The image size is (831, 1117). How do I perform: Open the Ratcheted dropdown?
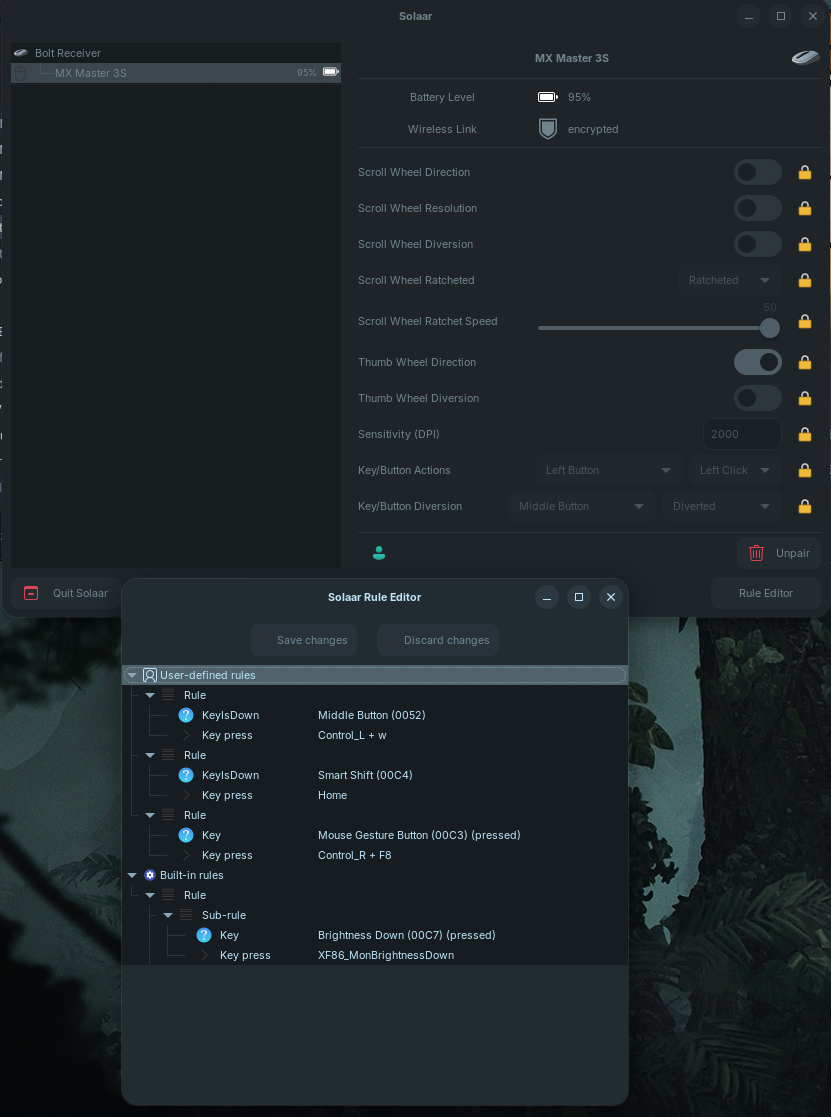[x=729, y=280]
